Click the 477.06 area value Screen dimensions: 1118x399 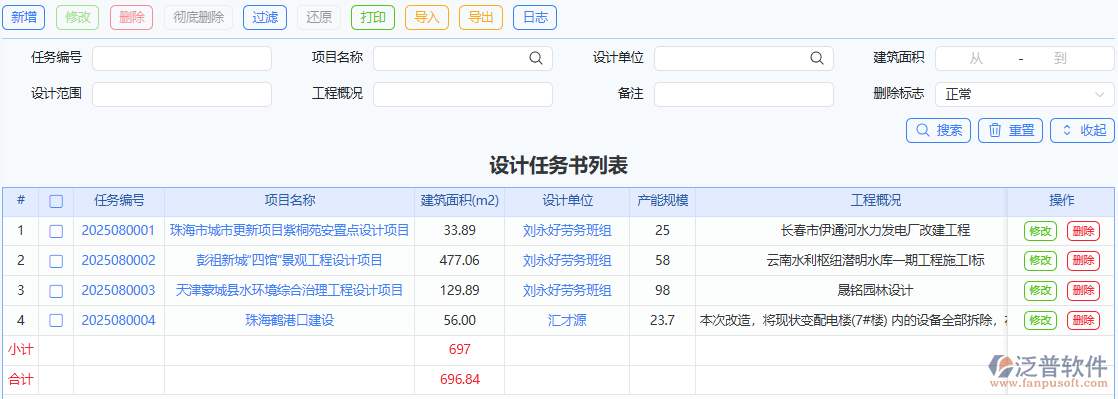pyautogui.click(x=460, y=261)
